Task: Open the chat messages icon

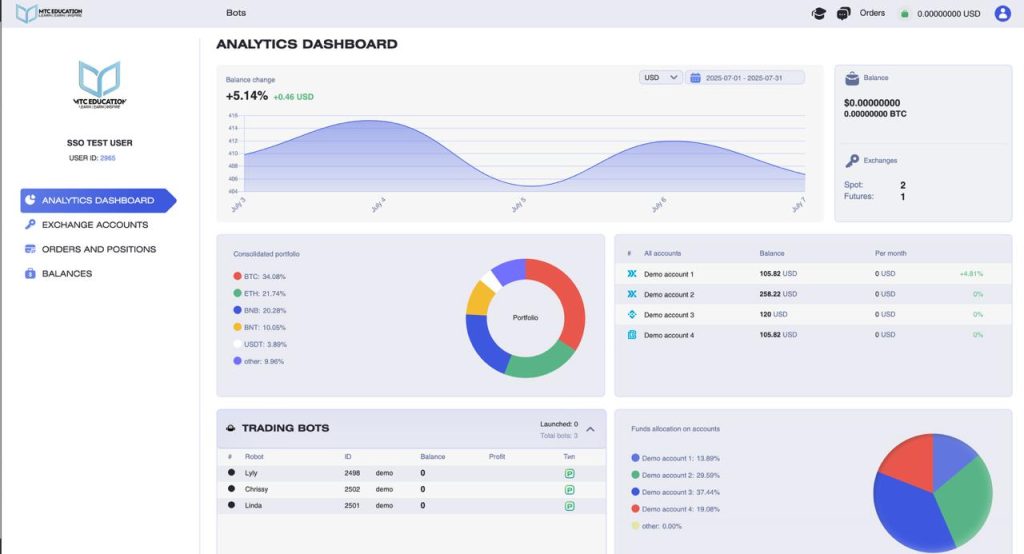Action: coord(843,13)
